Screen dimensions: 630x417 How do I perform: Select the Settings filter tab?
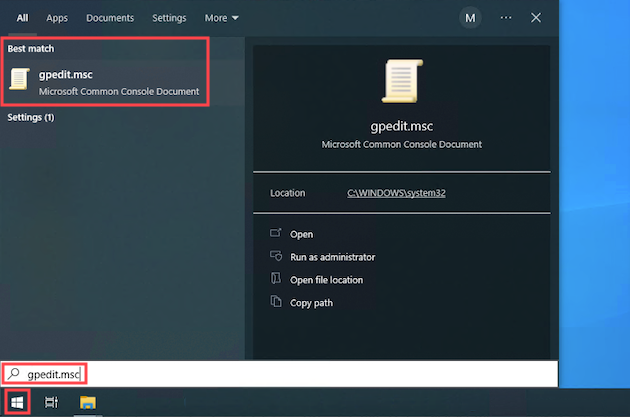pyautogui.click(x=169, y=18)
